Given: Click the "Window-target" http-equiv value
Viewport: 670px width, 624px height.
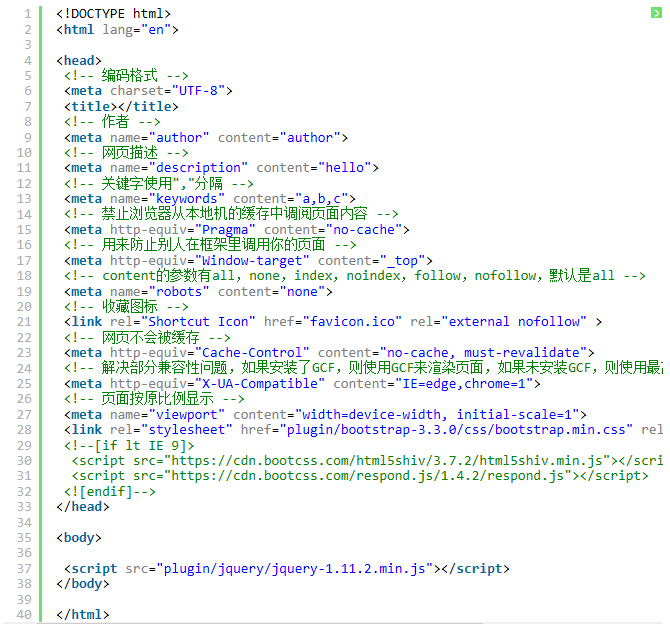Looking at the screenshot, I should point(252,260).
